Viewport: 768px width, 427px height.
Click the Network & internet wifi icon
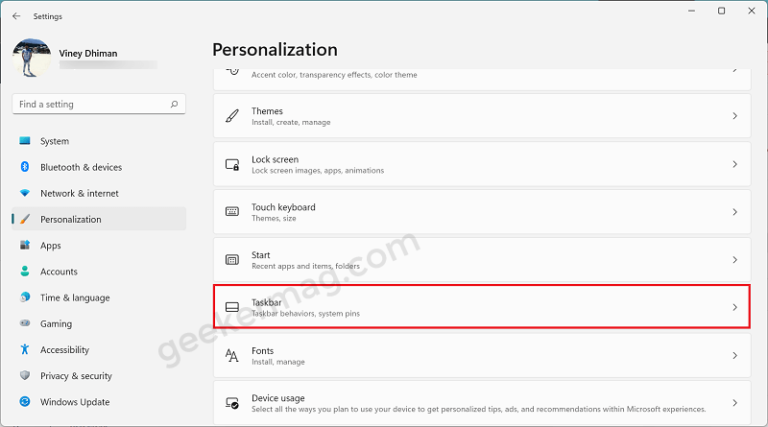[x=25, y=193]
